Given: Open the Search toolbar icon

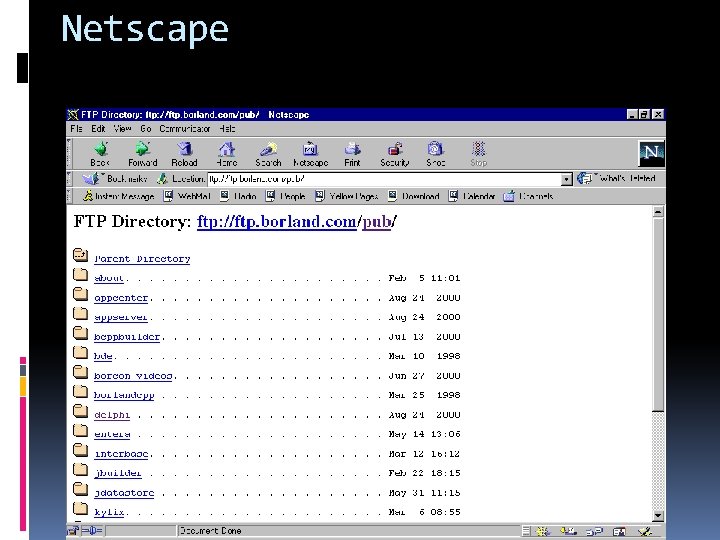Looking at the screenshot, I should point(268,154).
